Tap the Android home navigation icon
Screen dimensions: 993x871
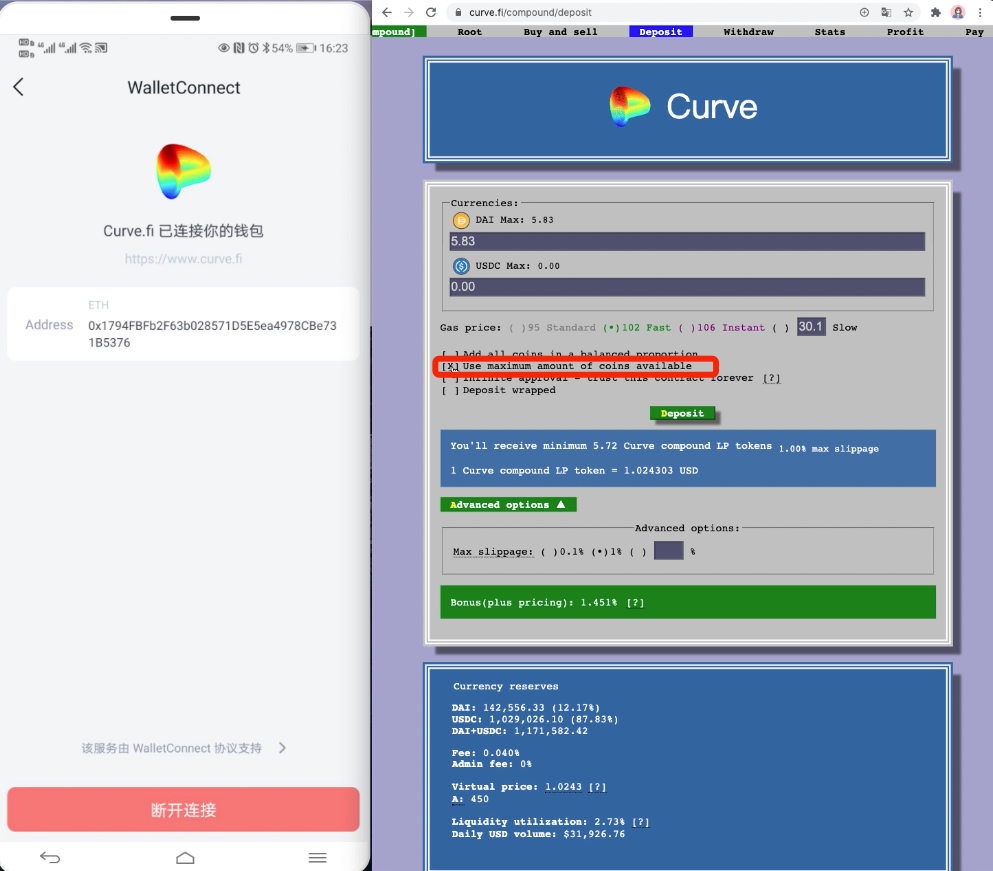click(185, 857)
